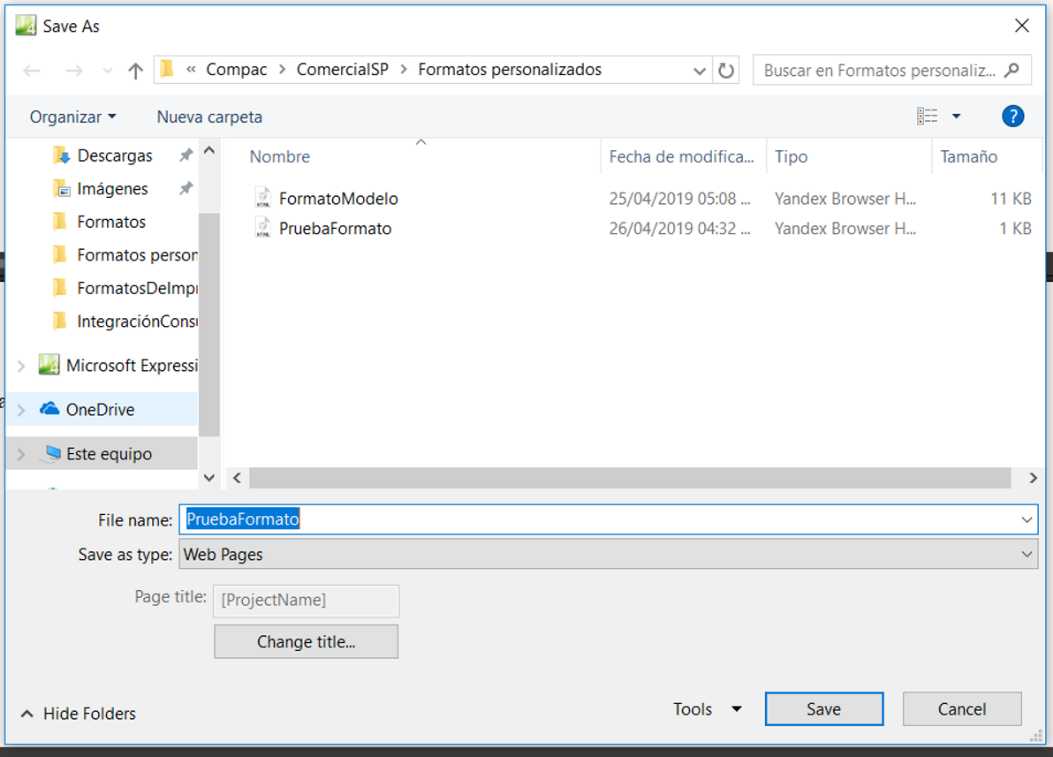Viewport: 1053px width, 757px height.
Task: Click the back navigation arrow
Action: tap(31, 70)
